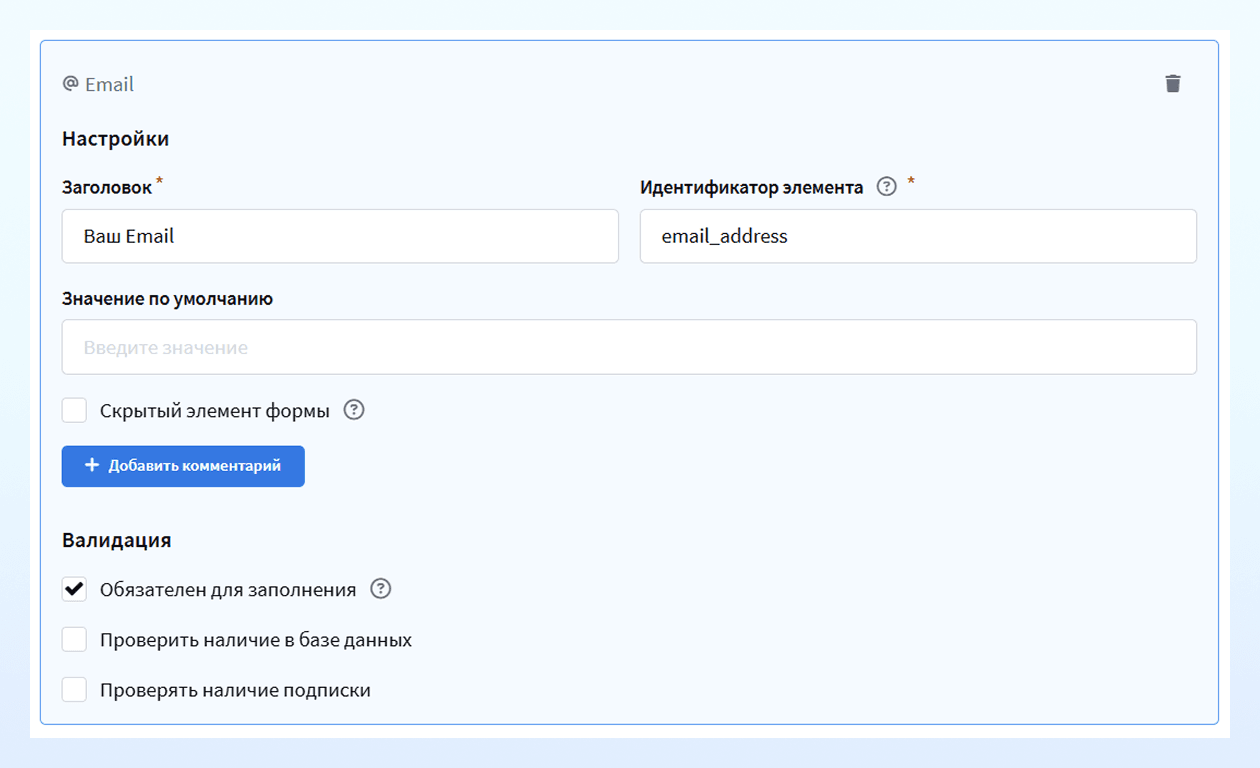Delete the Email element with trash icon

(1173, 84)
